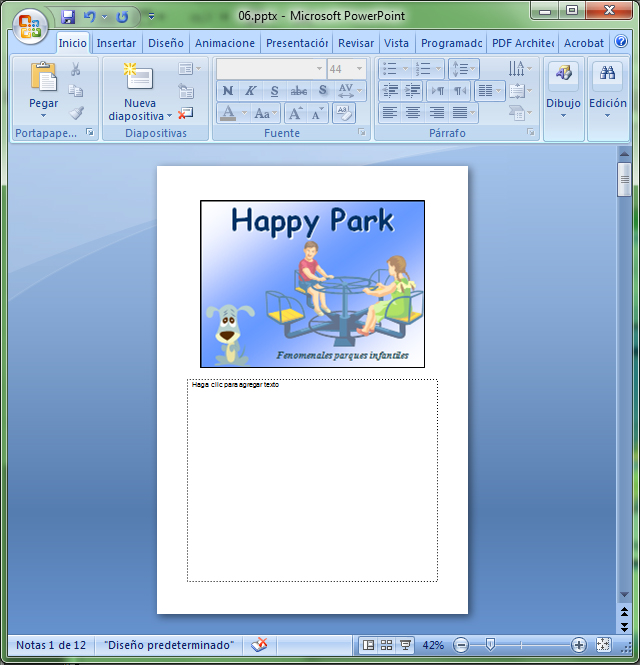Open the Diseño ribbon tab

pyautogui.click(x=165, y=43)
